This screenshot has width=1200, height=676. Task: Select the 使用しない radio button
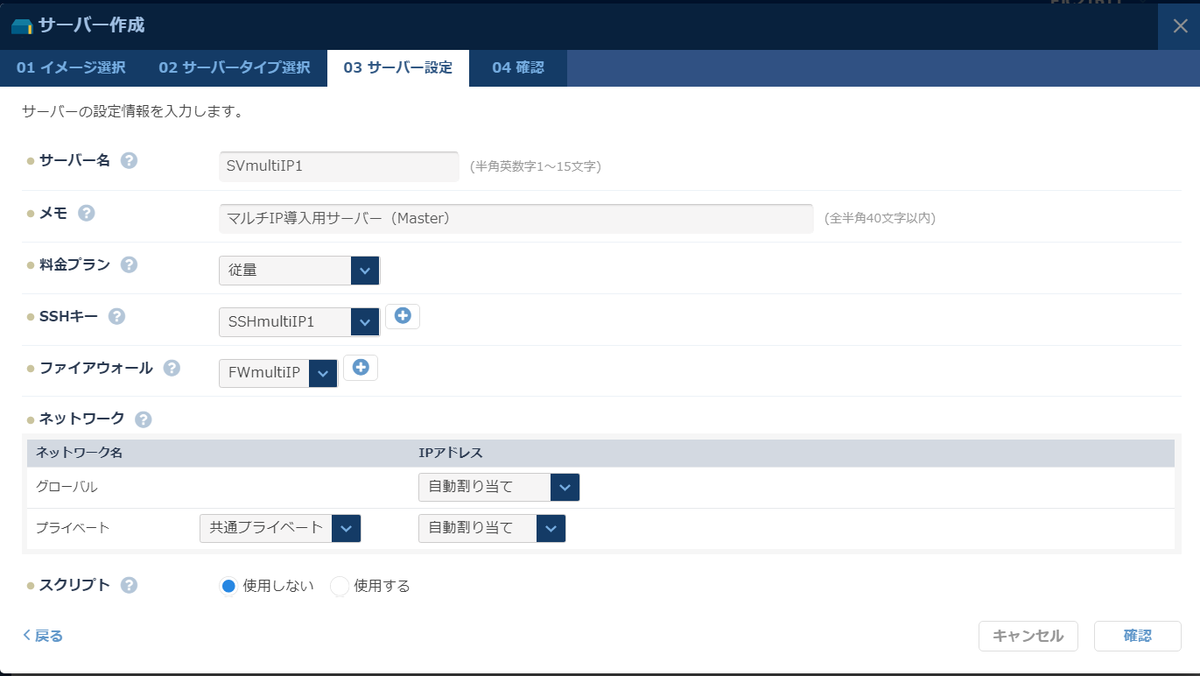point(228,586)
